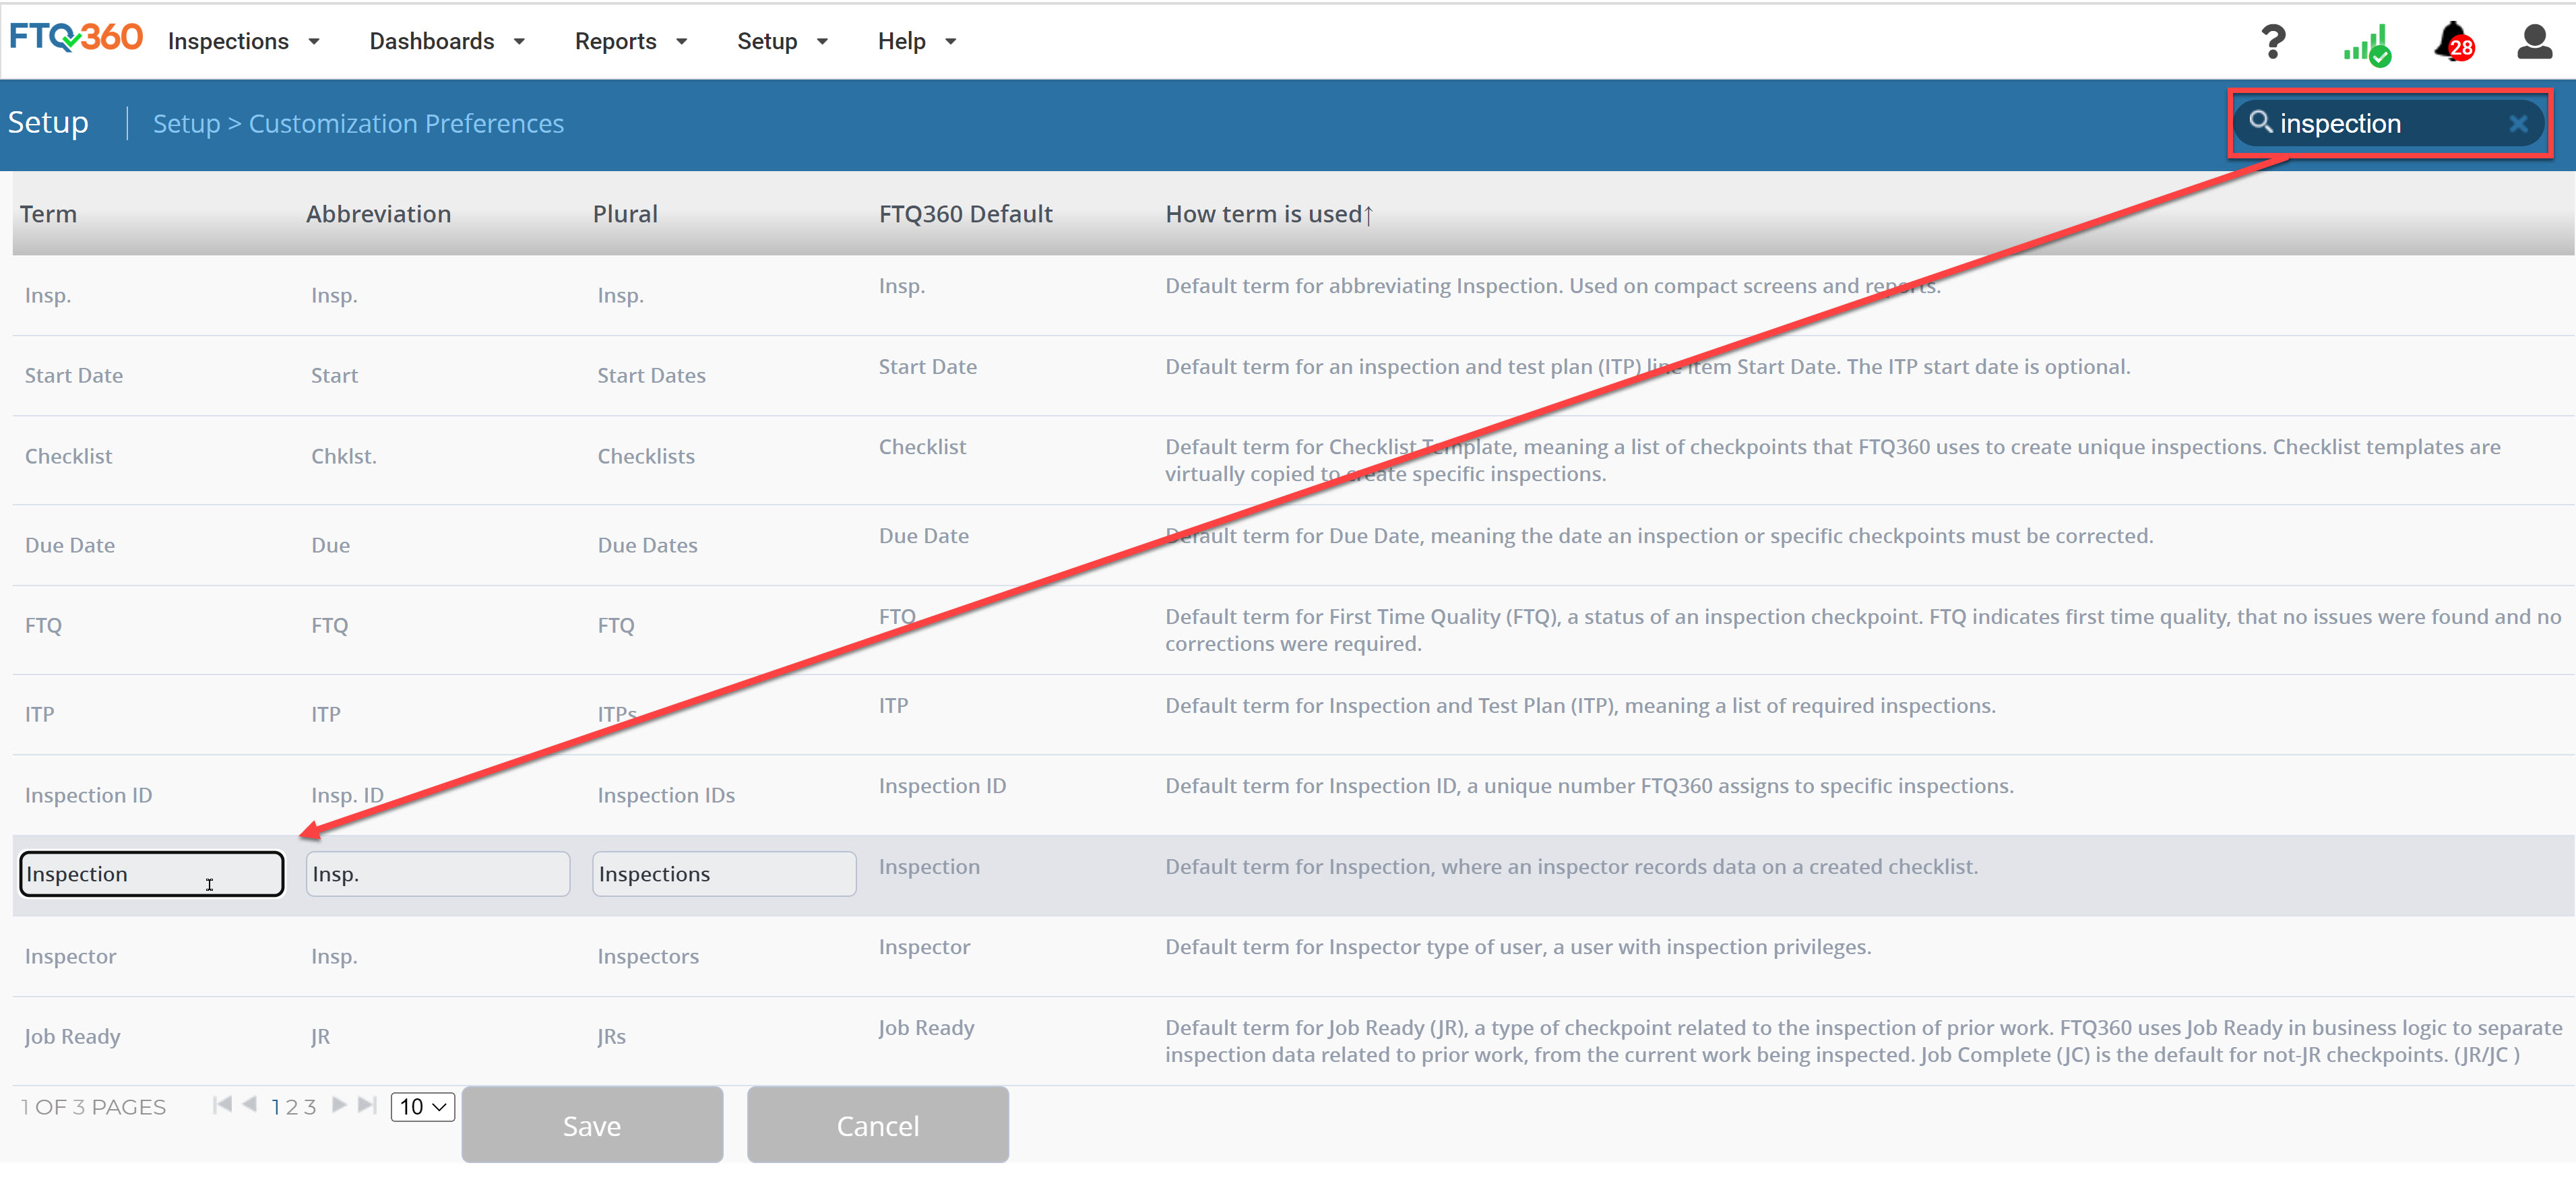Screen dimensions: 2576x1190
Task: Click the Inspectors plural cell
Action: [648, 956]
